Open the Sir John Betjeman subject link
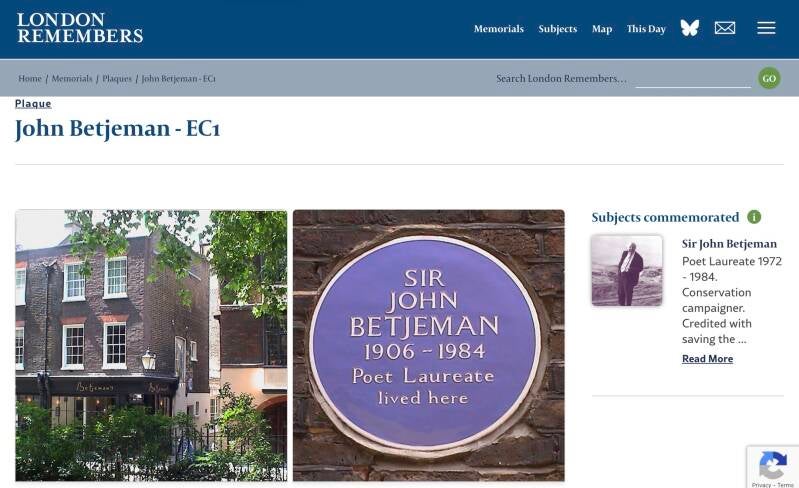The height and width of the screenshot is (488, 799). 729,244
